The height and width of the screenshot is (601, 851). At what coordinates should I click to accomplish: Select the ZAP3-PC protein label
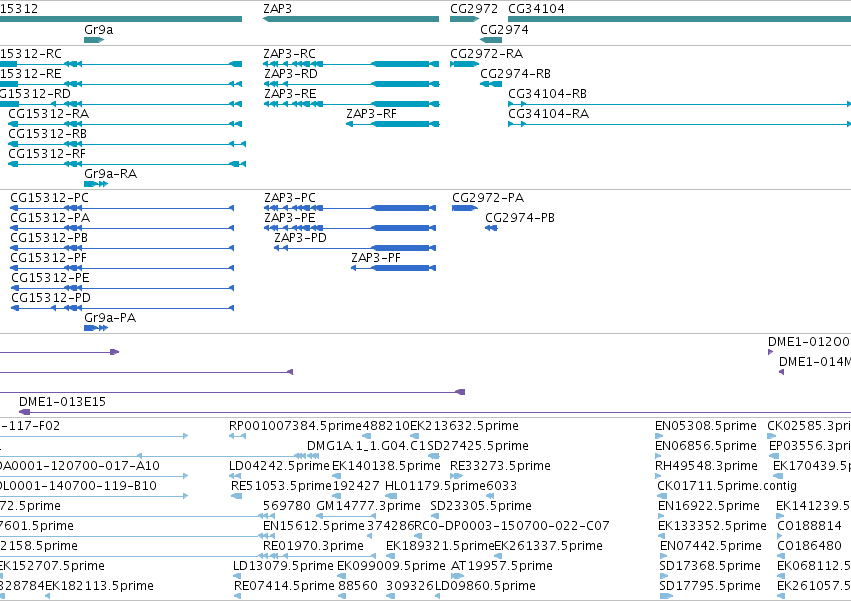(x=290, y=198)
